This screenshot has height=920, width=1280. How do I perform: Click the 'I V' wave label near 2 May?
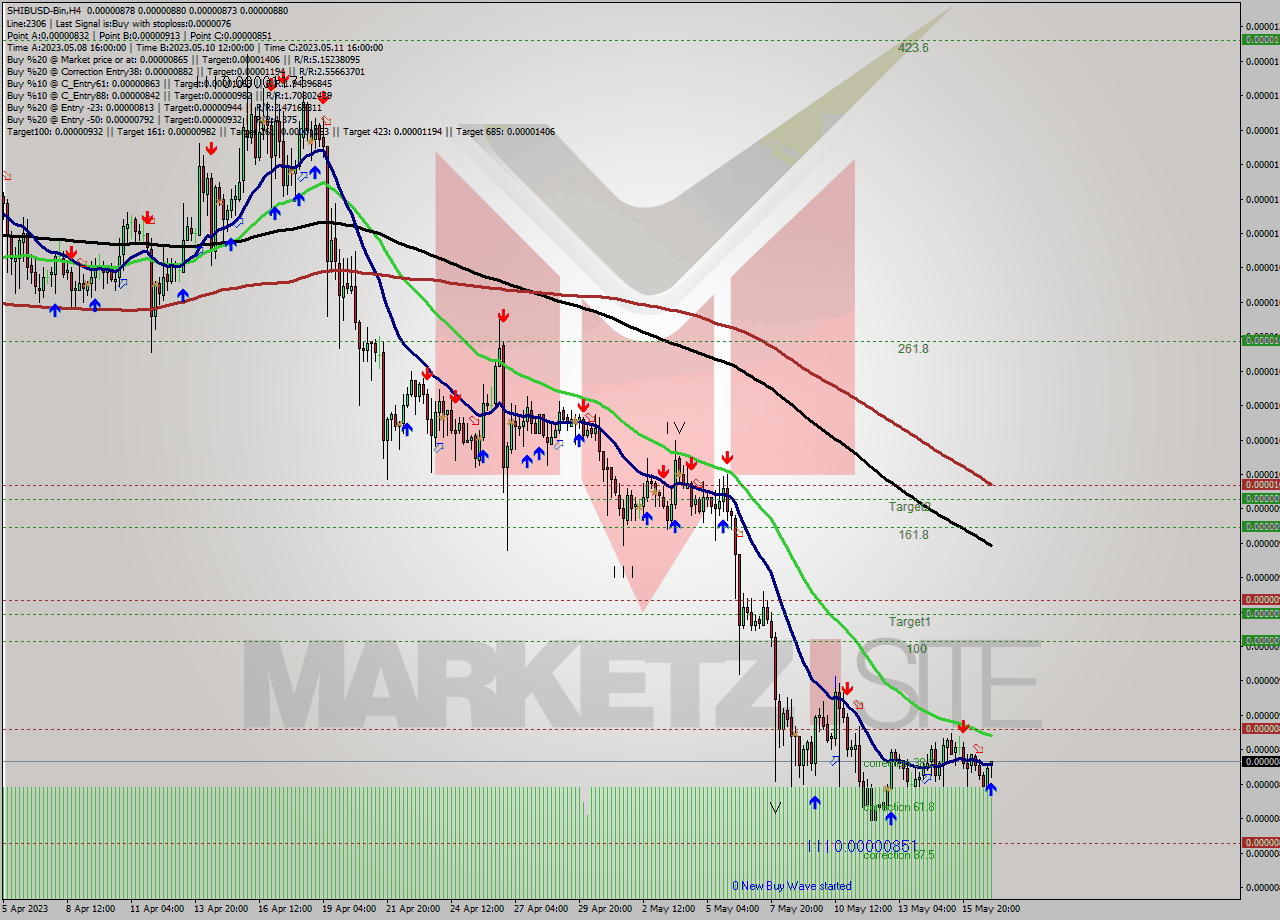[677, 428]
